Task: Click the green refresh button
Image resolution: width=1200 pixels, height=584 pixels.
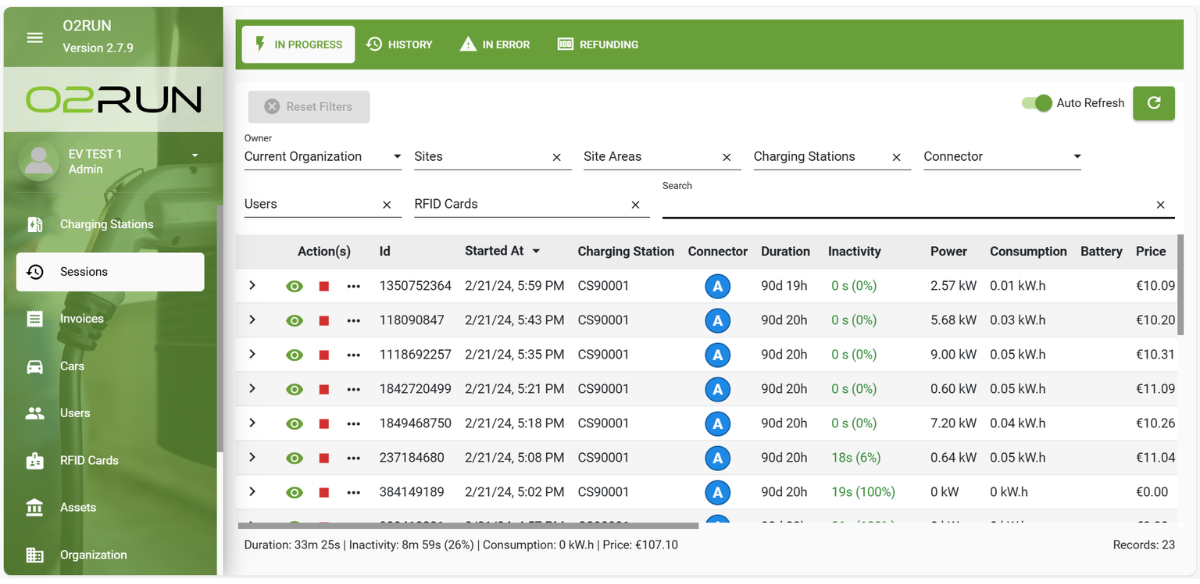Action: [1153, 103]
